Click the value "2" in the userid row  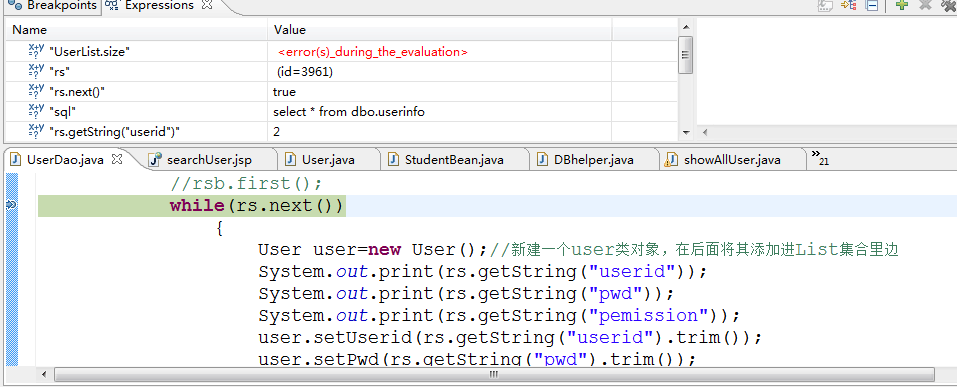pyautogui.click(x=276, y=131)
